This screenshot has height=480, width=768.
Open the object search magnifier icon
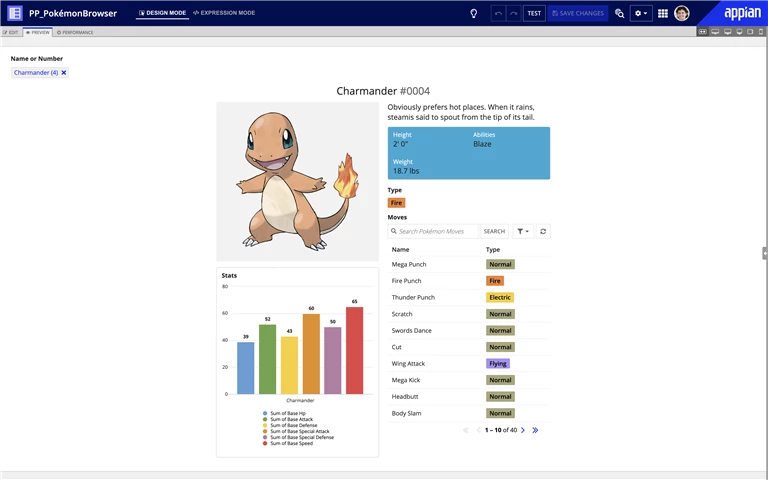pos(620,14)
